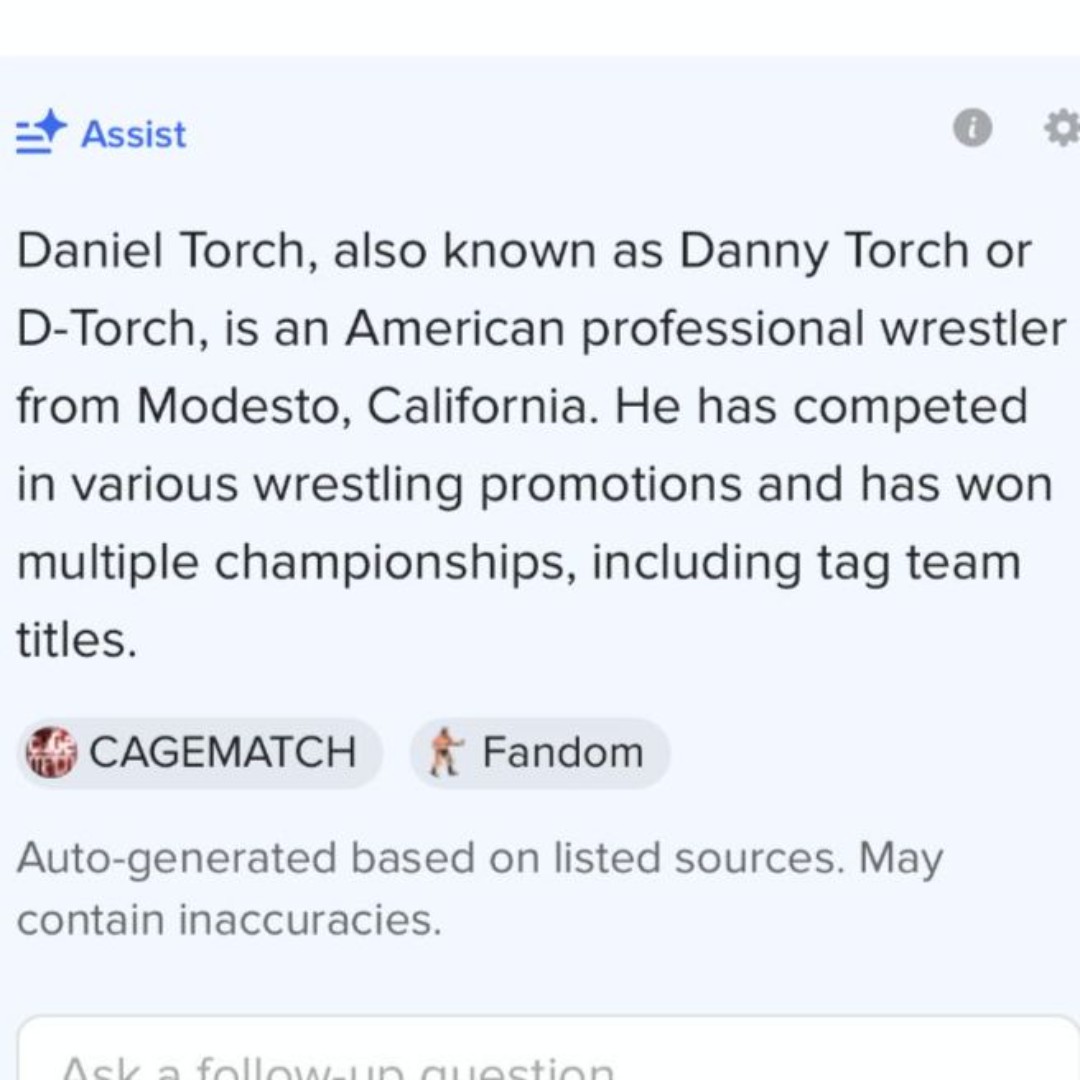This screenshot has height=1080, width=1080.
Task: Click the CAGEMATCH text label
Action: [x=222, y=751]
